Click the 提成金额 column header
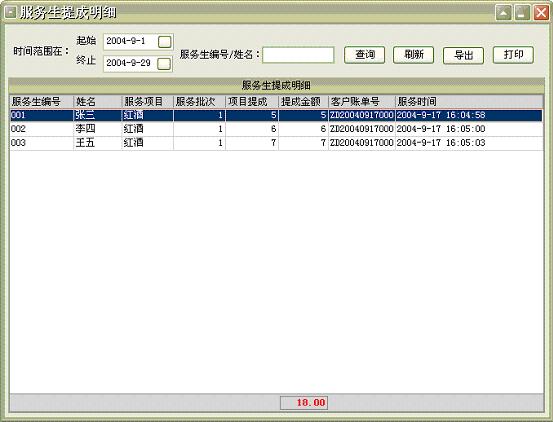 click(x=303, y=102)
